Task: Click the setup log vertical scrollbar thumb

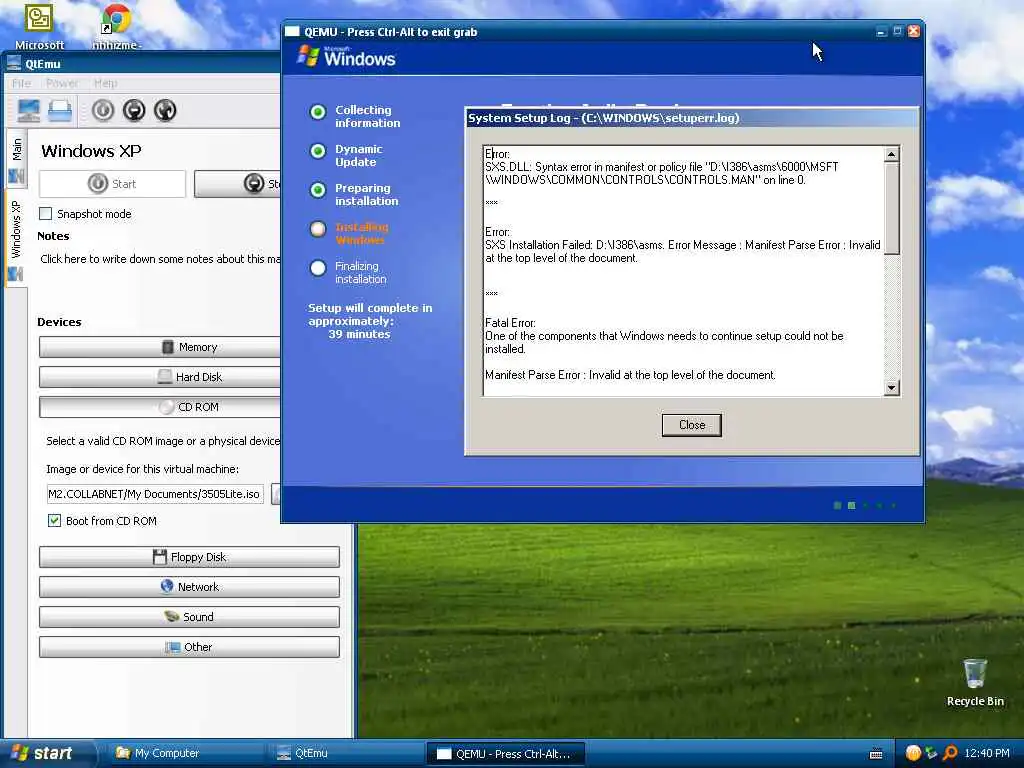Action: [x=891, y=208]
